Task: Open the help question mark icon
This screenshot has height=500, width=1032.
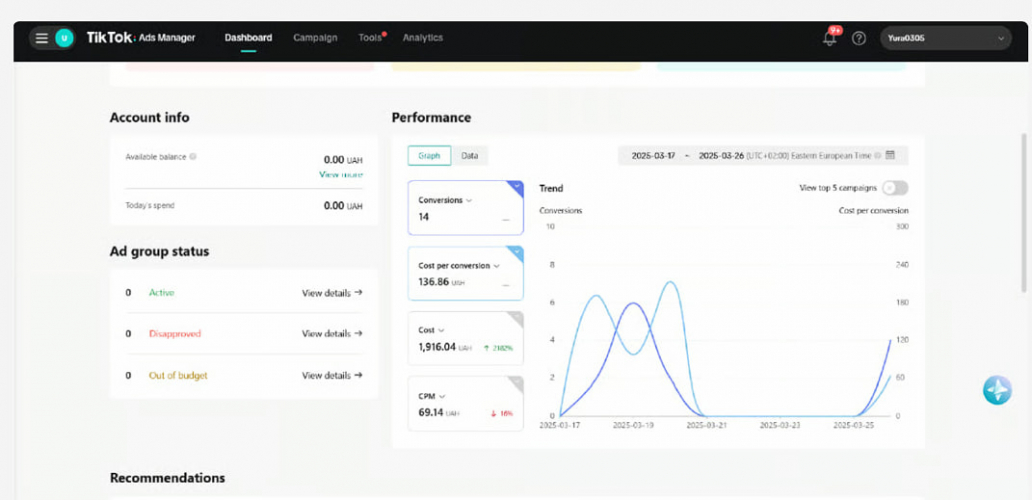Action: [x=859, y=38]
